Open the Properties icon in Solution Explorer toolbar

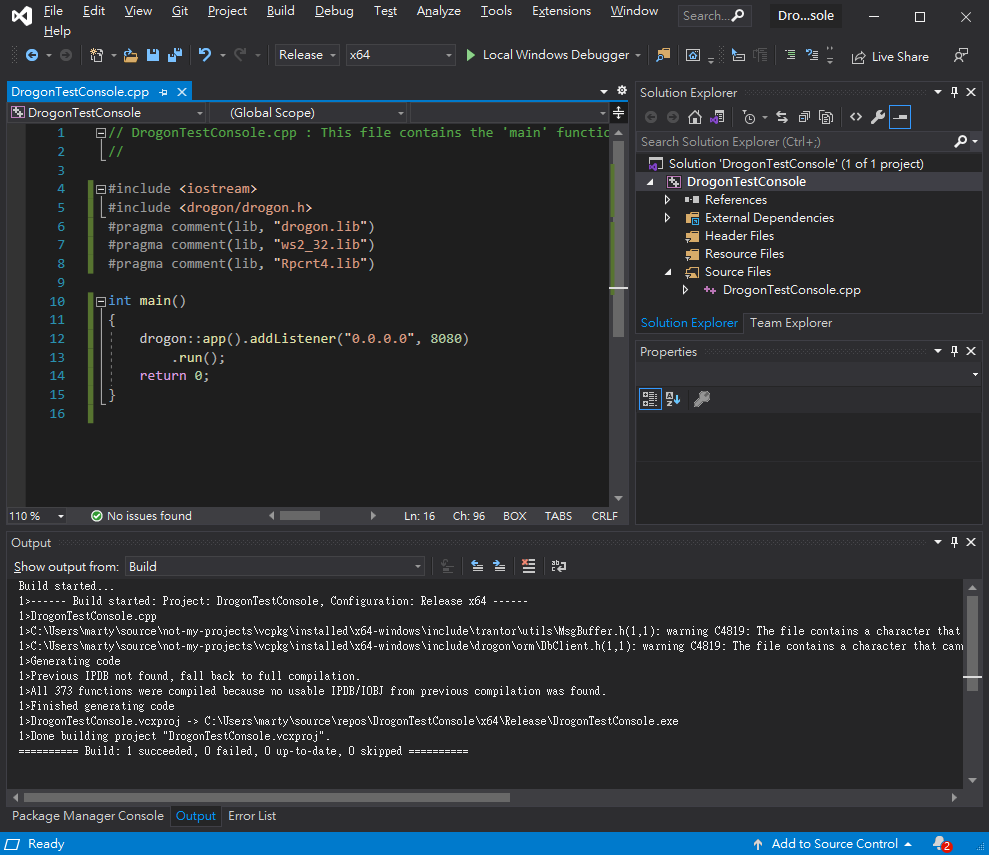(879, 116)
